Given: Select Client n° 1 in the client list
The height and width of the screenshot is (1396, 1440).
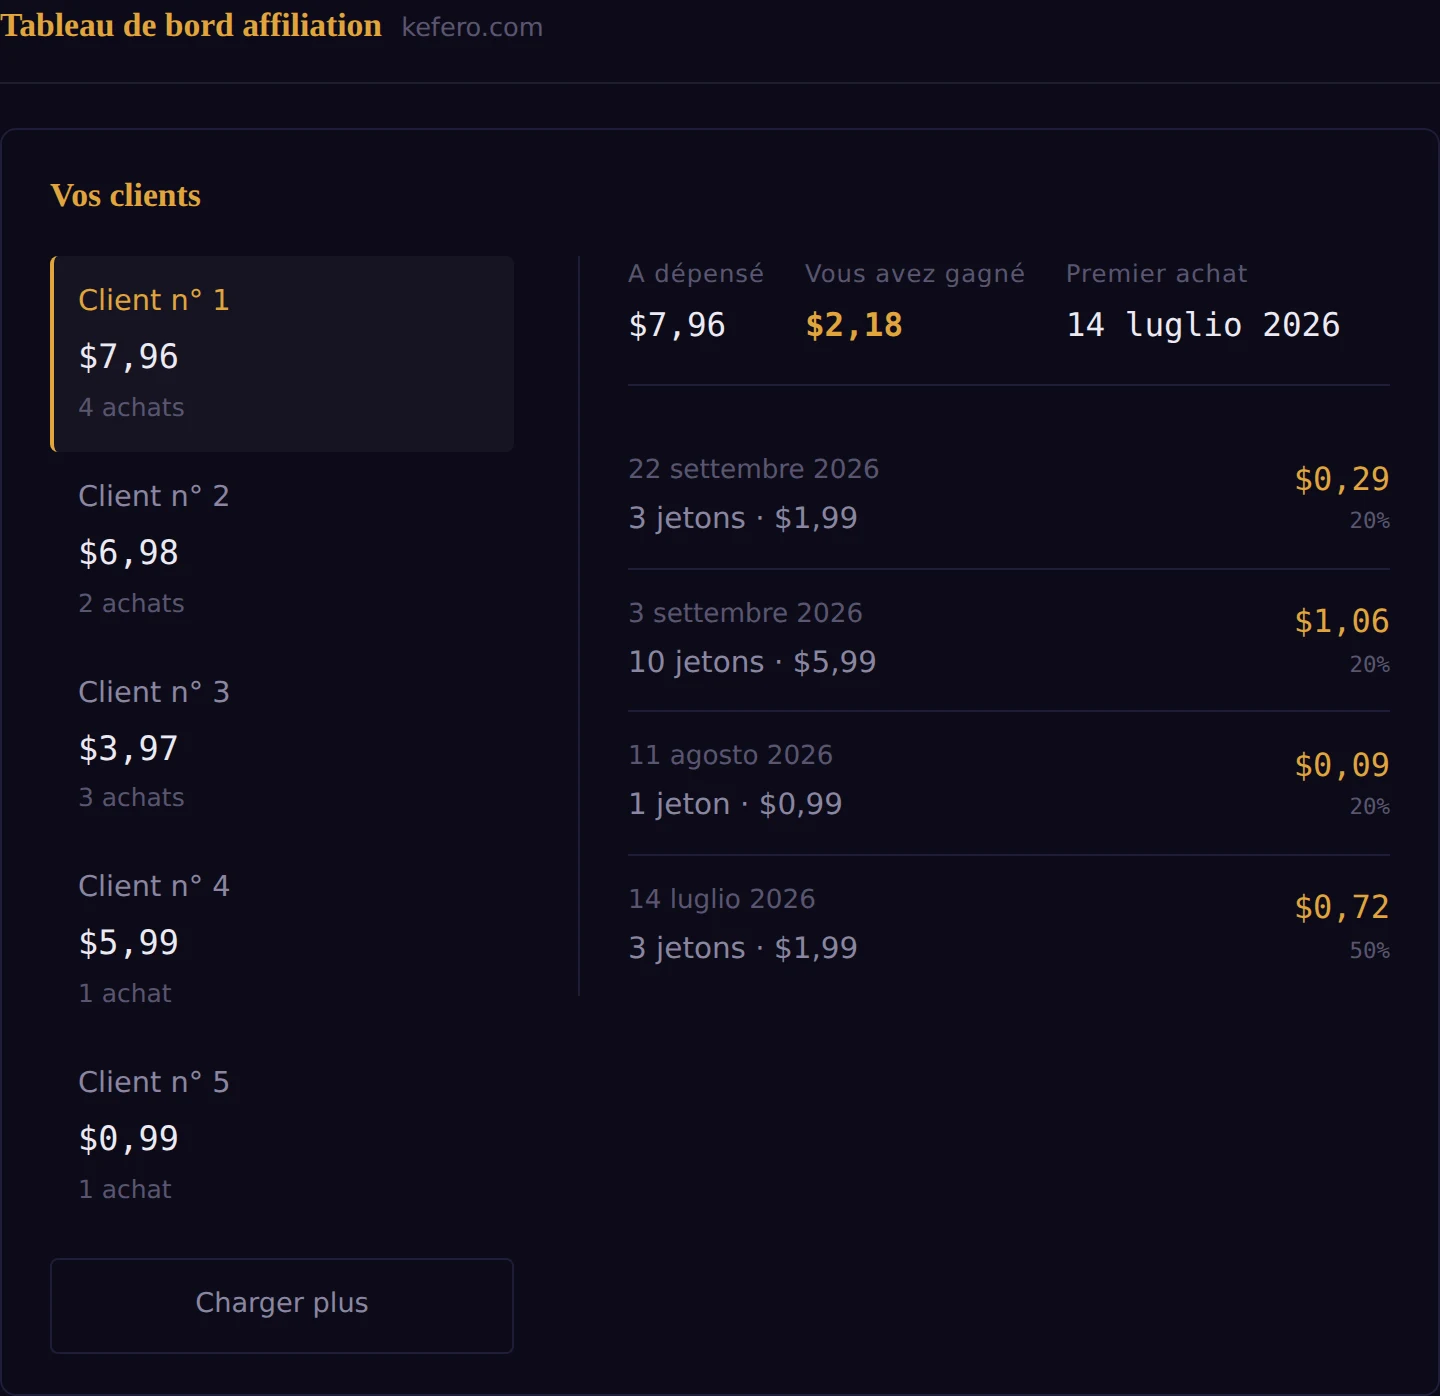Looking at the screenshot, I should (283, 354).
